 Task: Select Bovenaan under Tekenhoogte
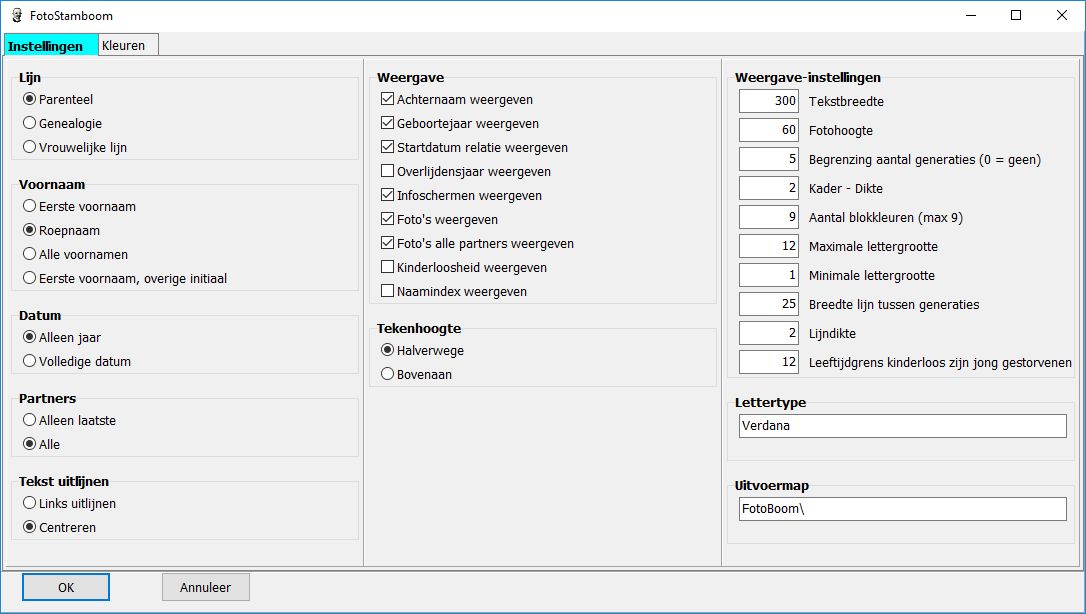pos(387,374)
